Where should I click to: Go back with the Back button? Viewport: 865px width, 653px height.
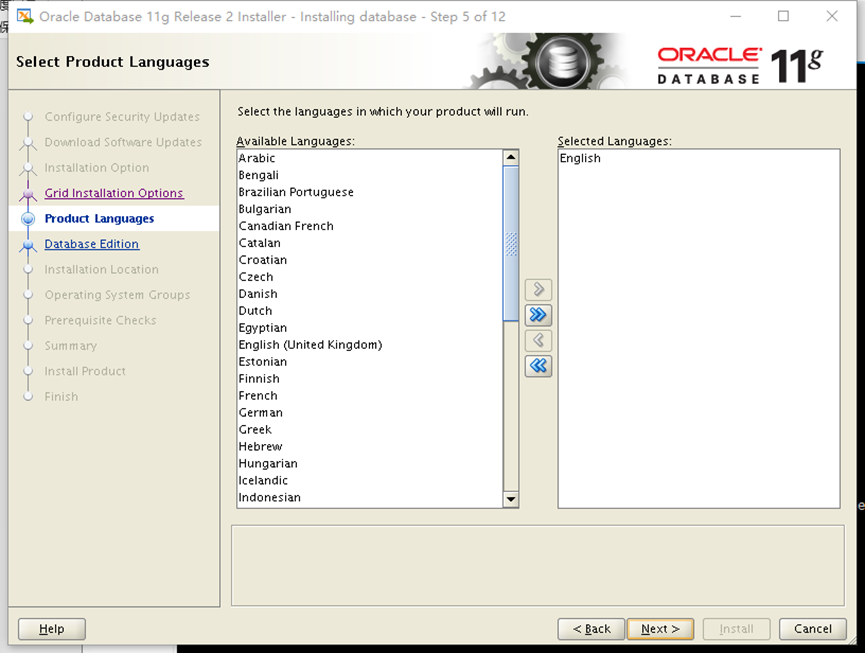[x=591, y=629]
